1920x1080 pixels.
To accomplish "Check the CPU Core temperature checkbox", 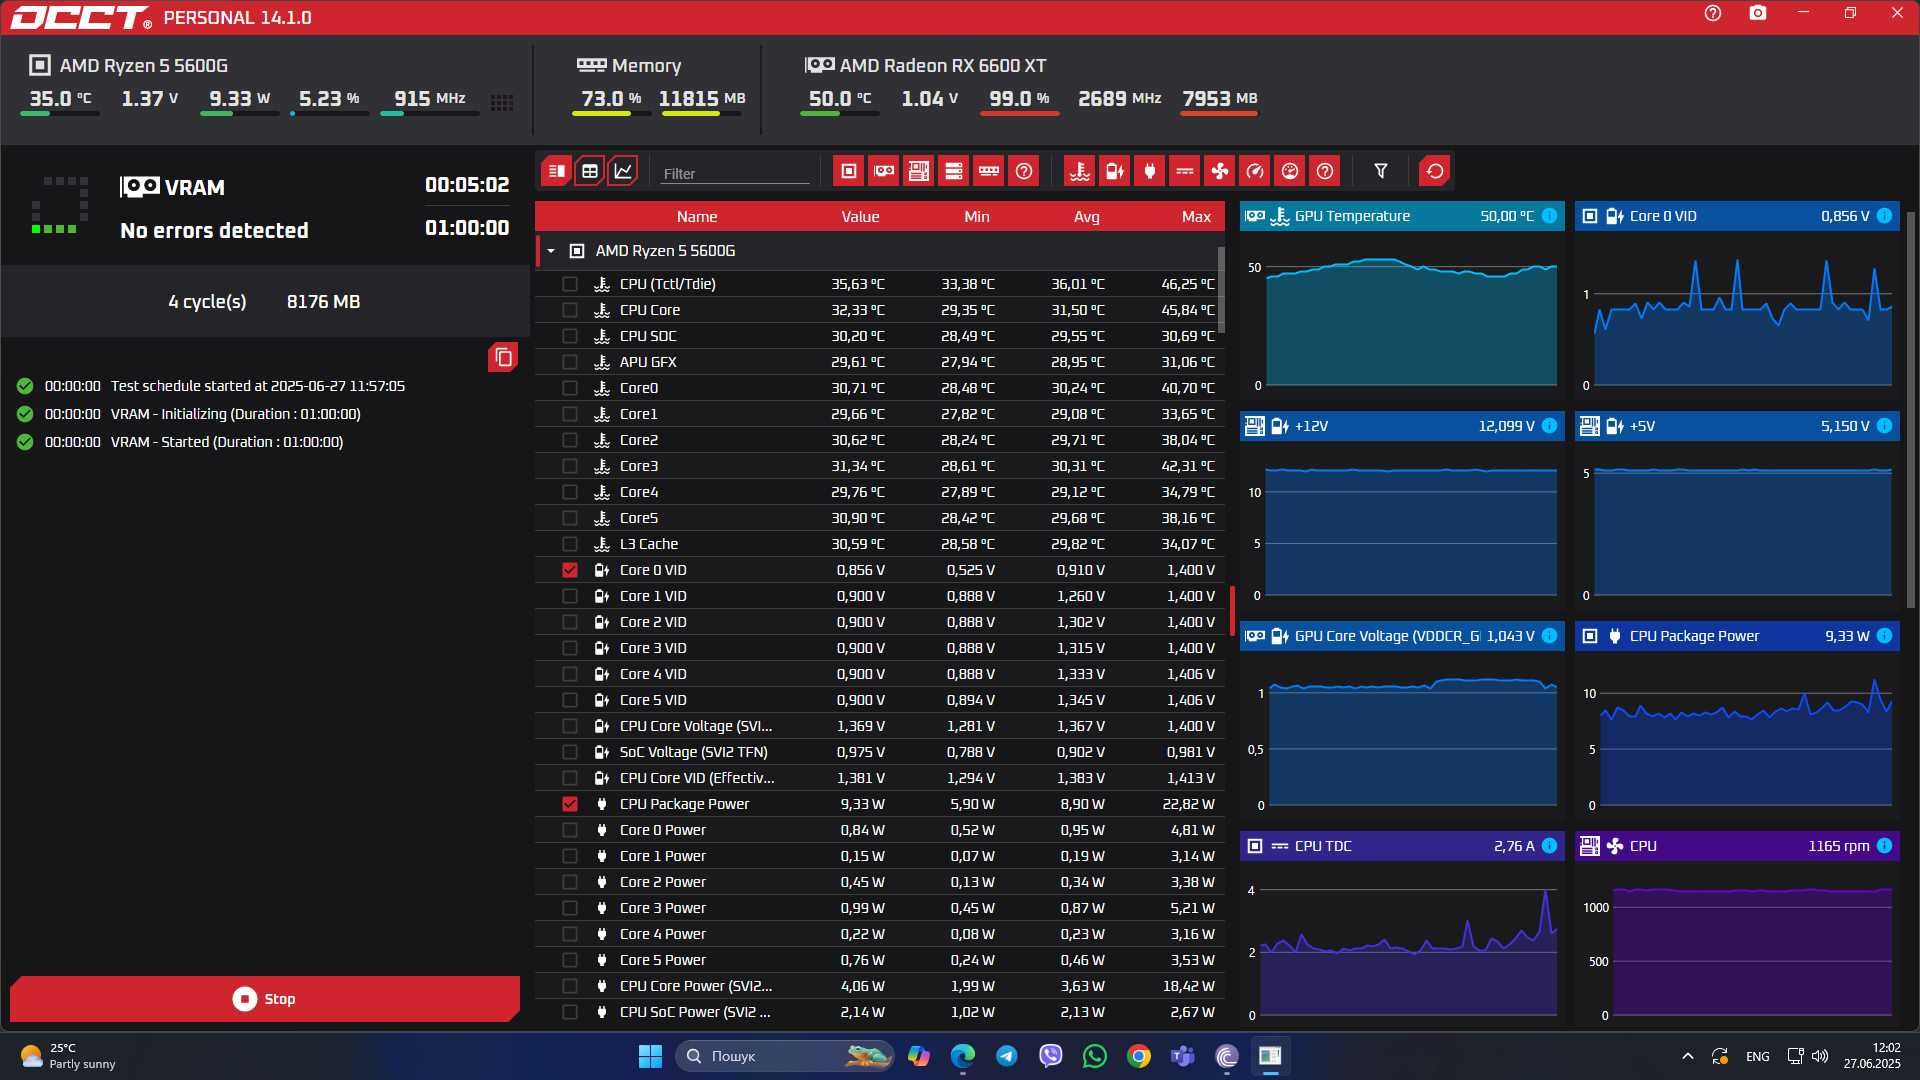I will coord(570,310).
